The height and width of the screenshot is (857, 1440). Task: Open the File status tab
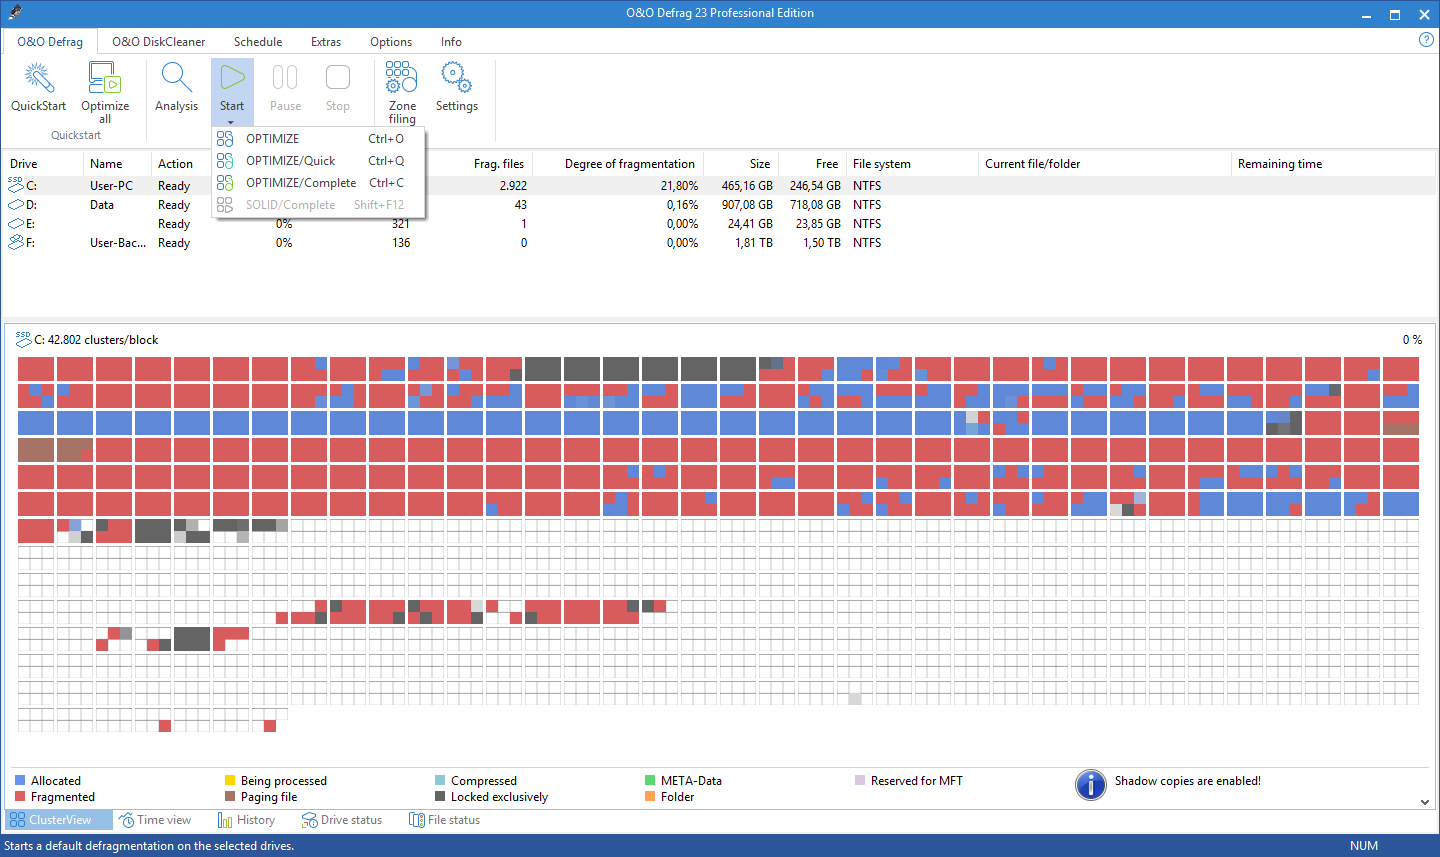pos(445,820)
